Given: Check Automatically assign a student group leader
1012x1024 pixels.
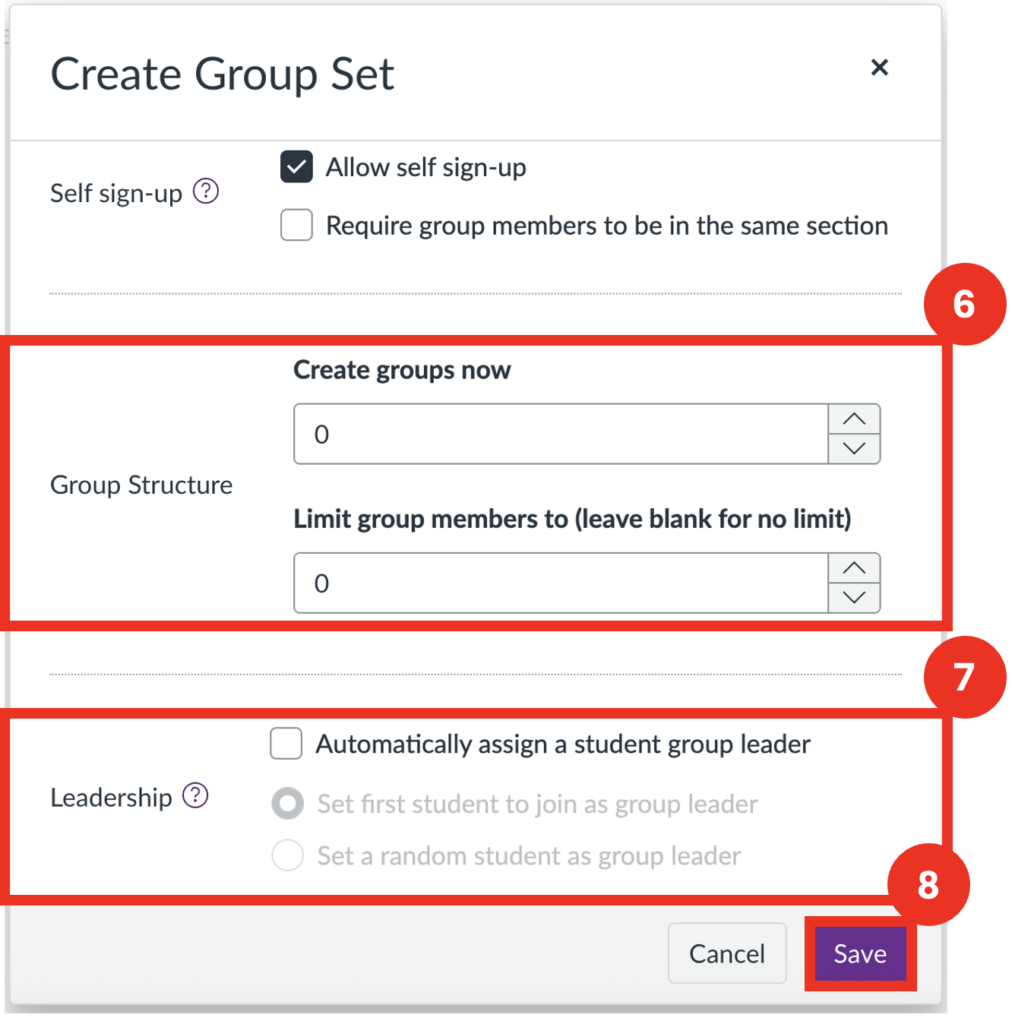Looking at the screenshot, I should (287, 744).
